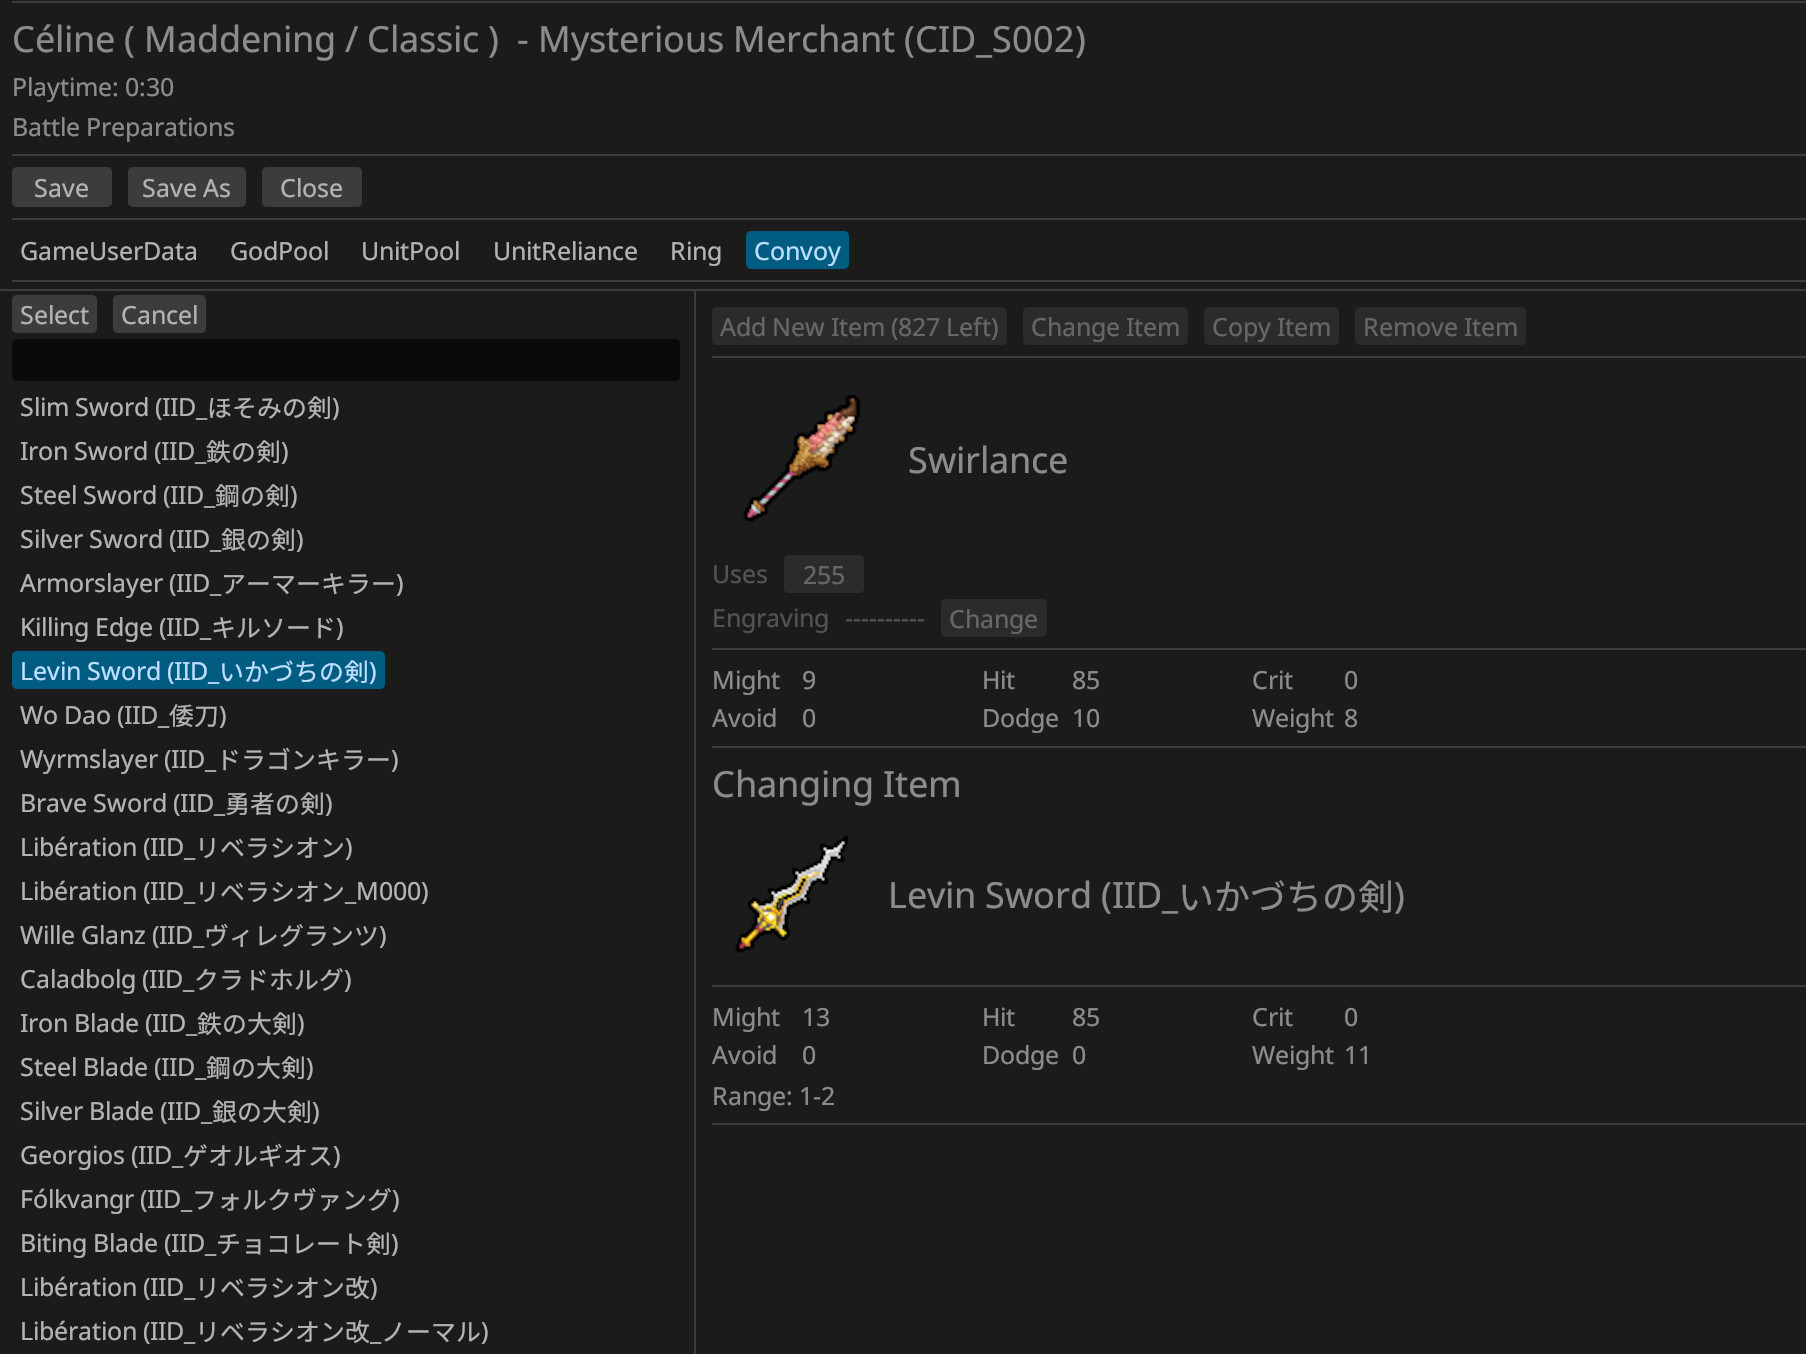This screenshot has height=1354, width=1806.
Task: Switch to the GameUserData tab
Action: (x=109, y=251)
